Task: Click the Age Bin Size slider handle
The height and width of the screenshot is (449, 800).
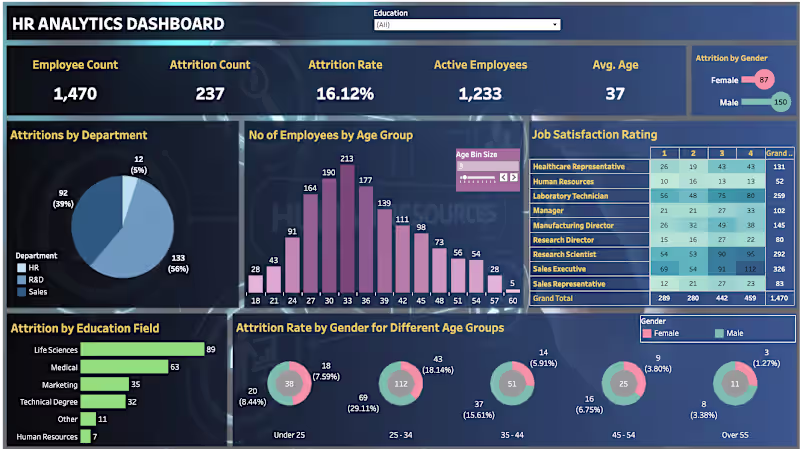Action: point(464,178)
